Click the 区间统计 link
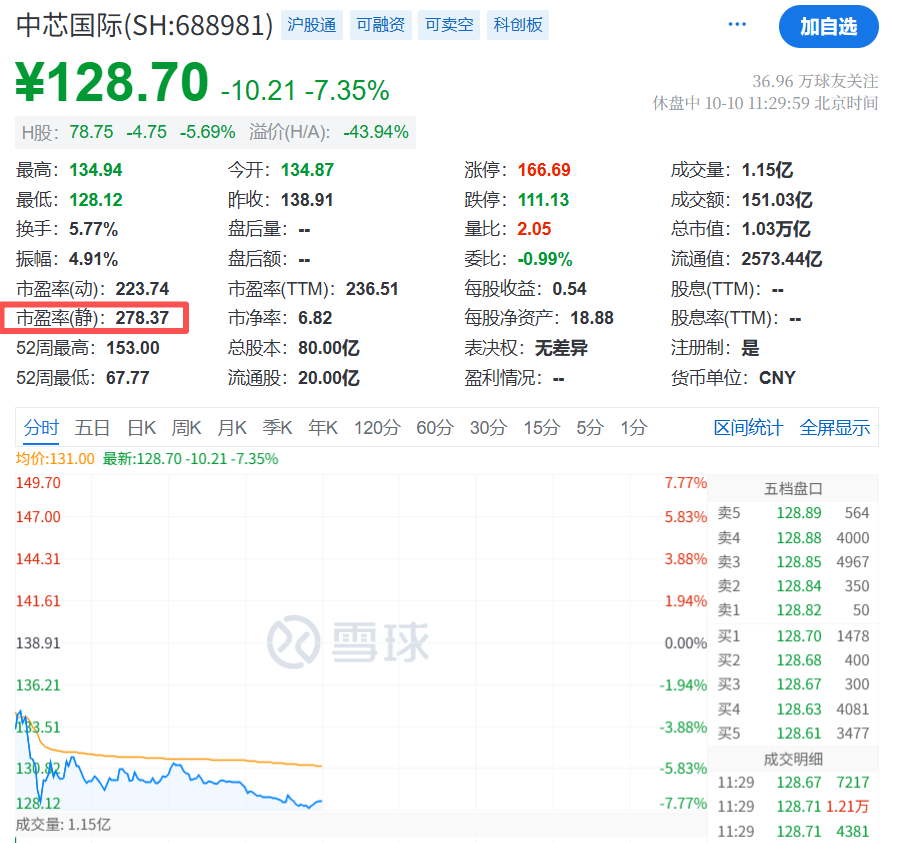The height and width of the screenshot is (843, 906). [x=748, y=428]
